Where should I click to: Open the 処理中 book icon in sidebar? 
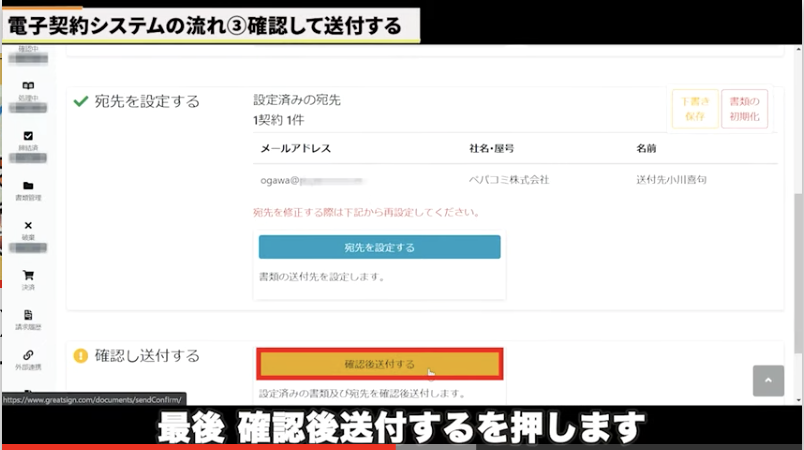tap(28, 87)
